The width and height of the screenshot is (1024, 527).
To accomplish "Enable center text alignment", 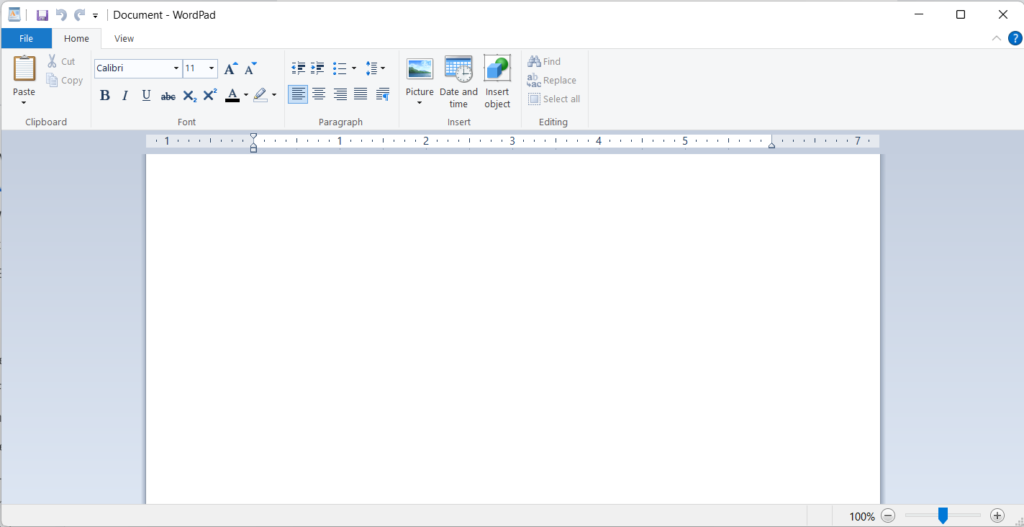I will [x=319, y=94].
